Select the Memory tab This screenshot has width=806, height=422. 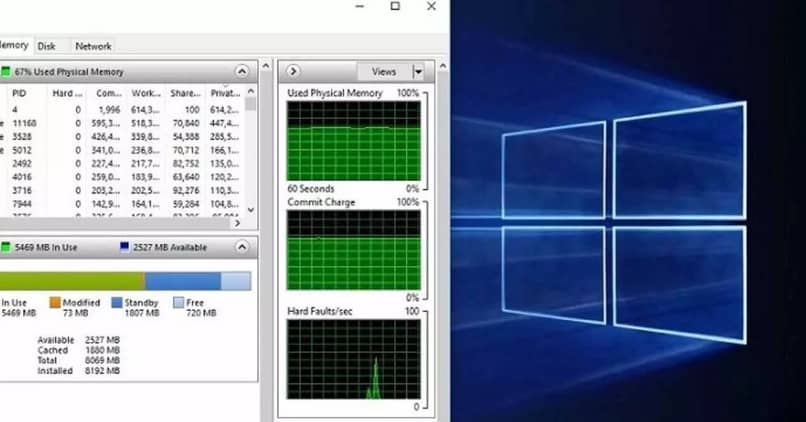coord(15,45)
